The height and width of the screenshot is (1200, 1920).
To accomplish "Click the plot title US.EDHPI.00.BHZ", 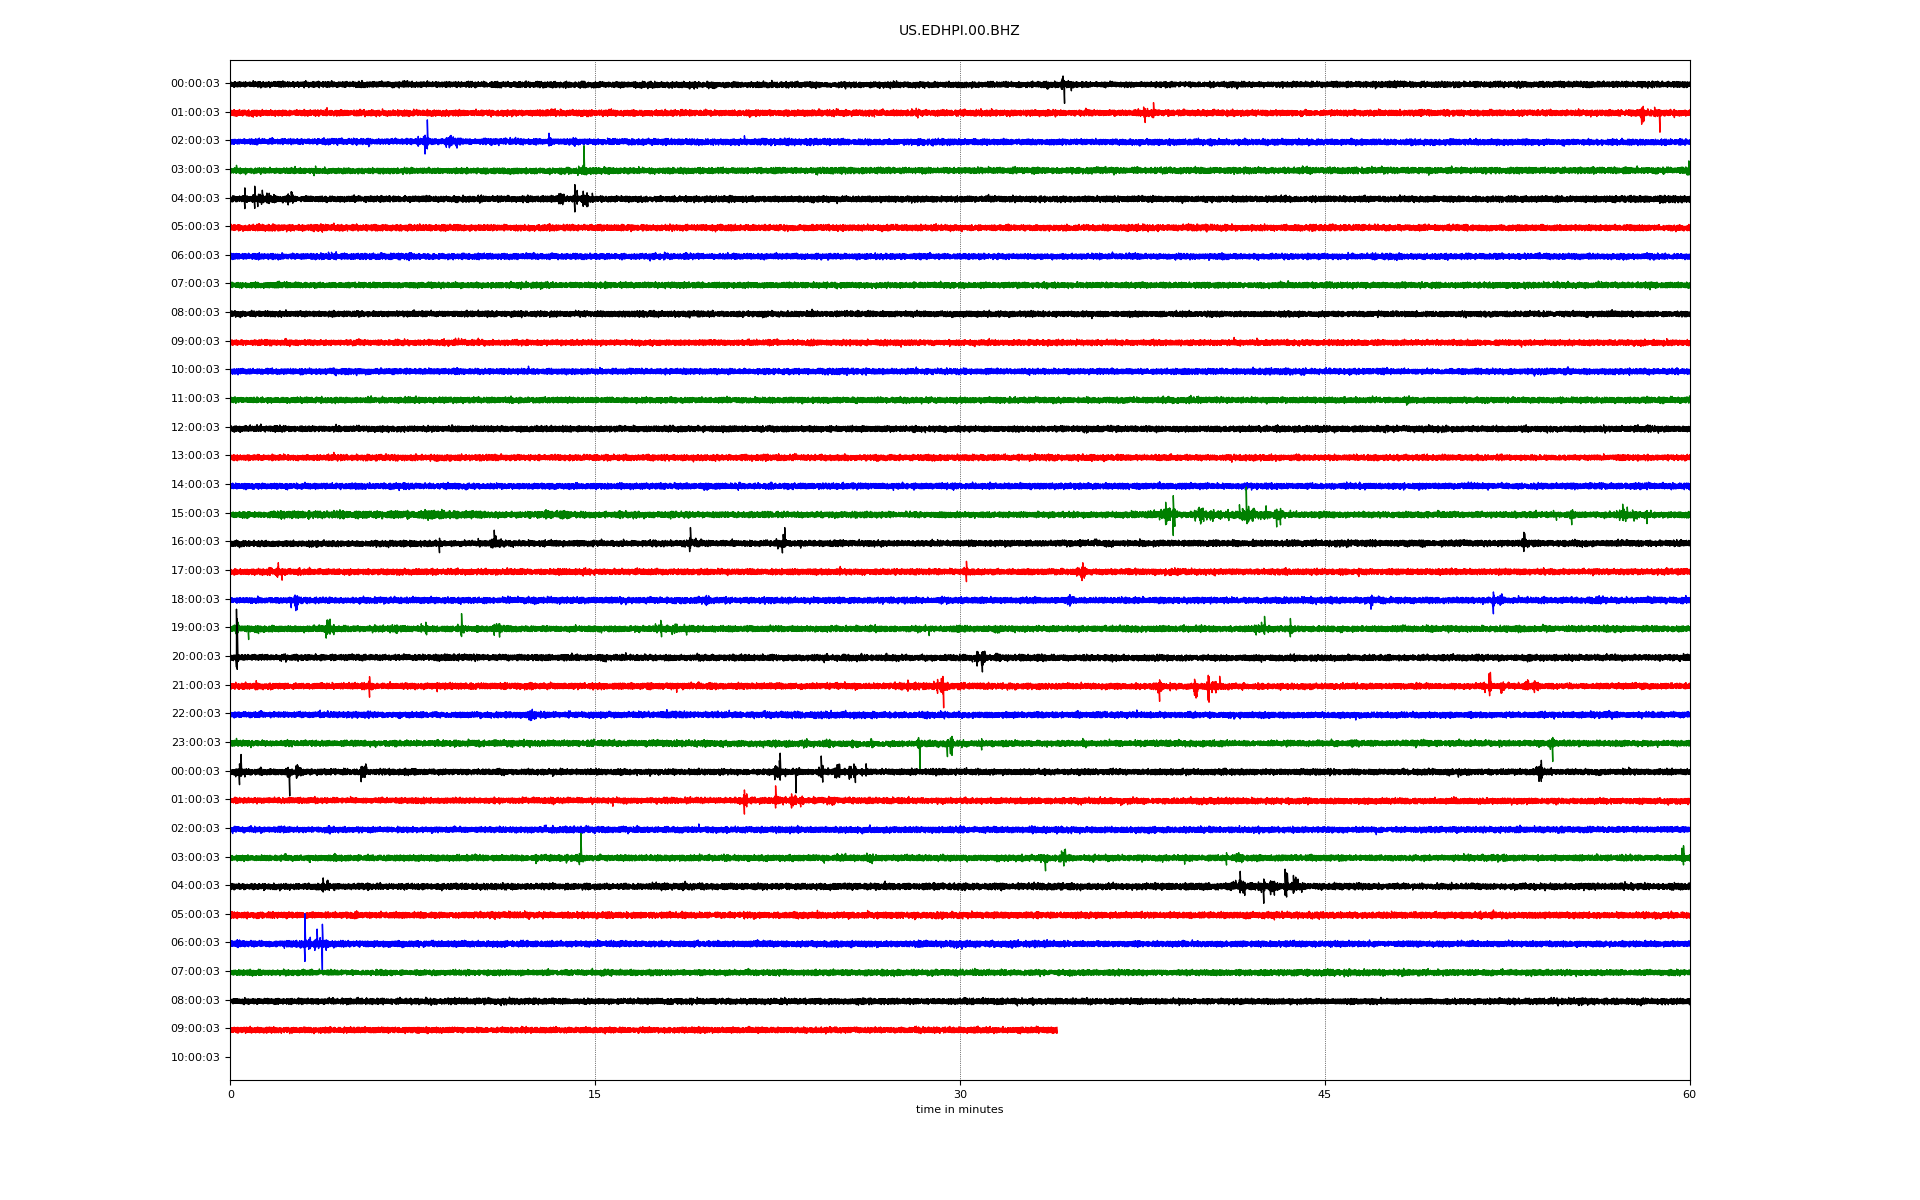I will pyautogui.click(x=959, y=31).
